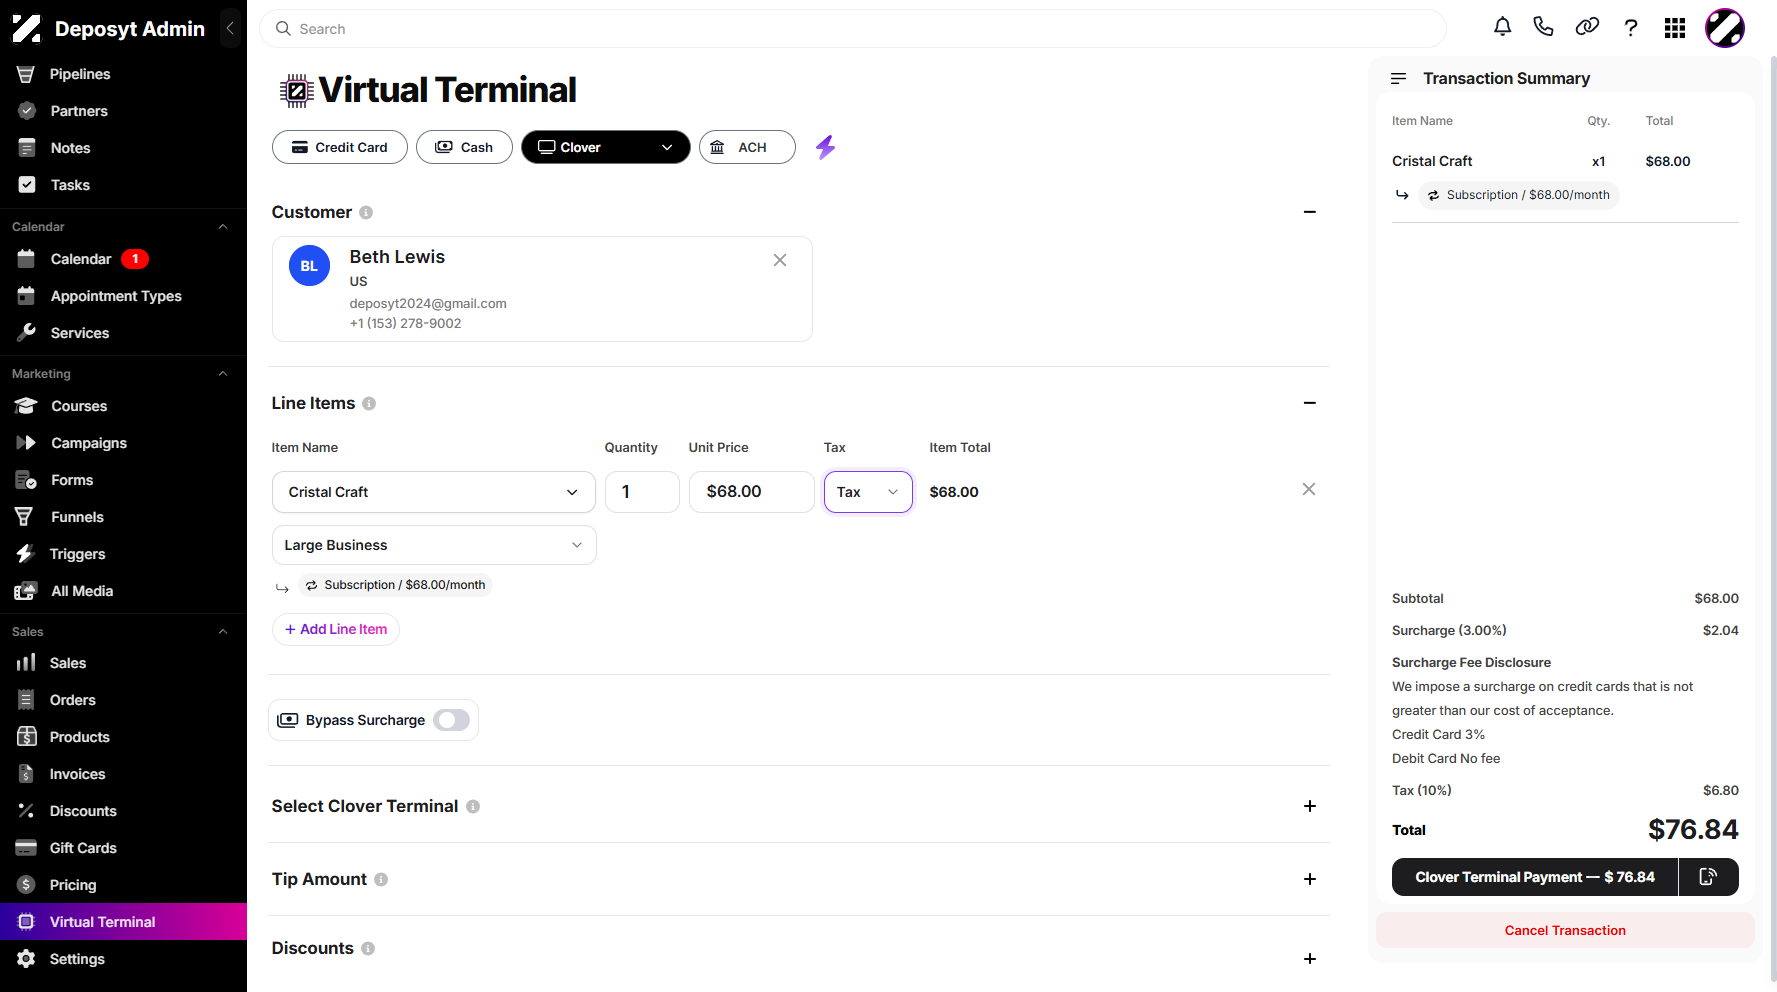Click the Select Clover Terminal info icon
1777x992 pixels.
[473, 806]
